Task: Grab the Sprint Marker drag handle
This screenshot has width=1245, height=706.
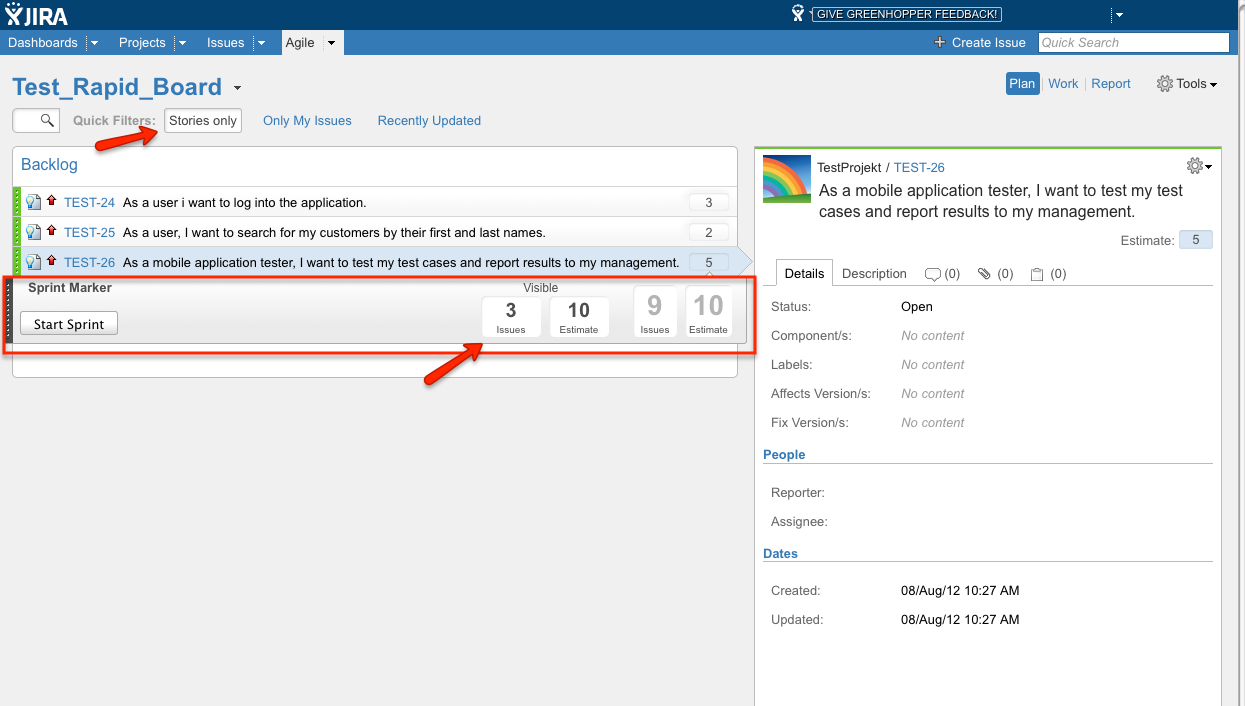Action: point(9,311)
